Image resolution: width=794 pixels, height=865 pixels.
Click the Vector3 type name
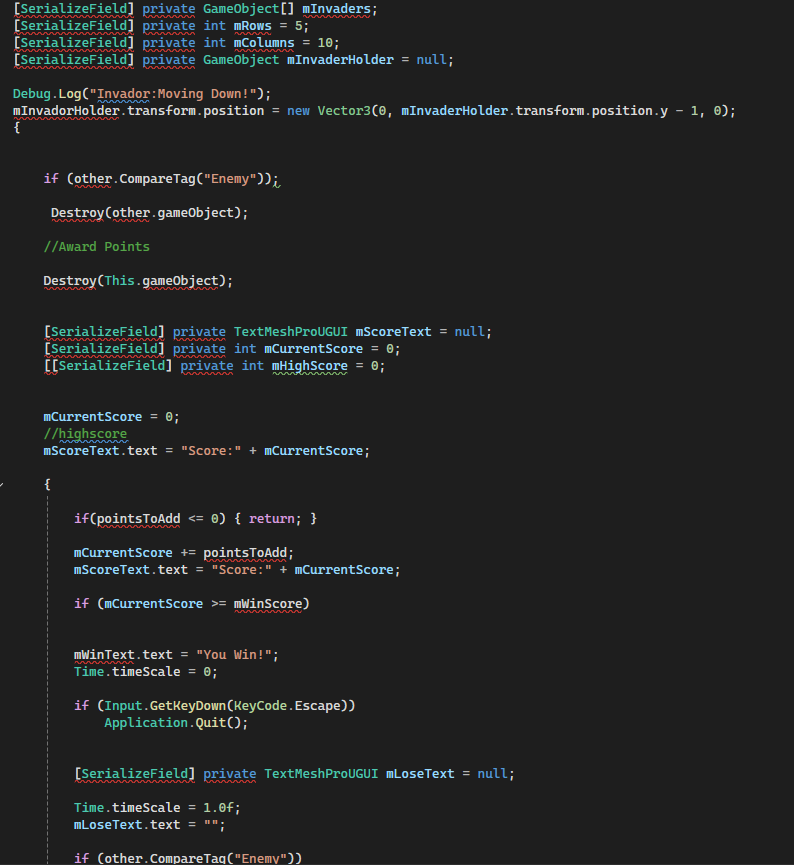tap(344, 111)
